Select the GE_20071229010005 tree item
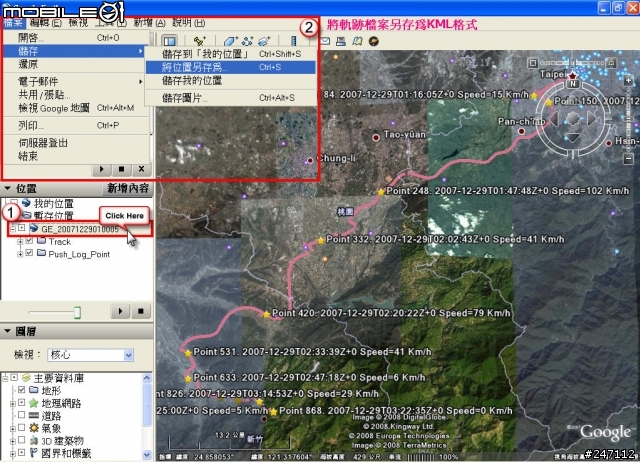The image size is (640, 462). (80, 229)
